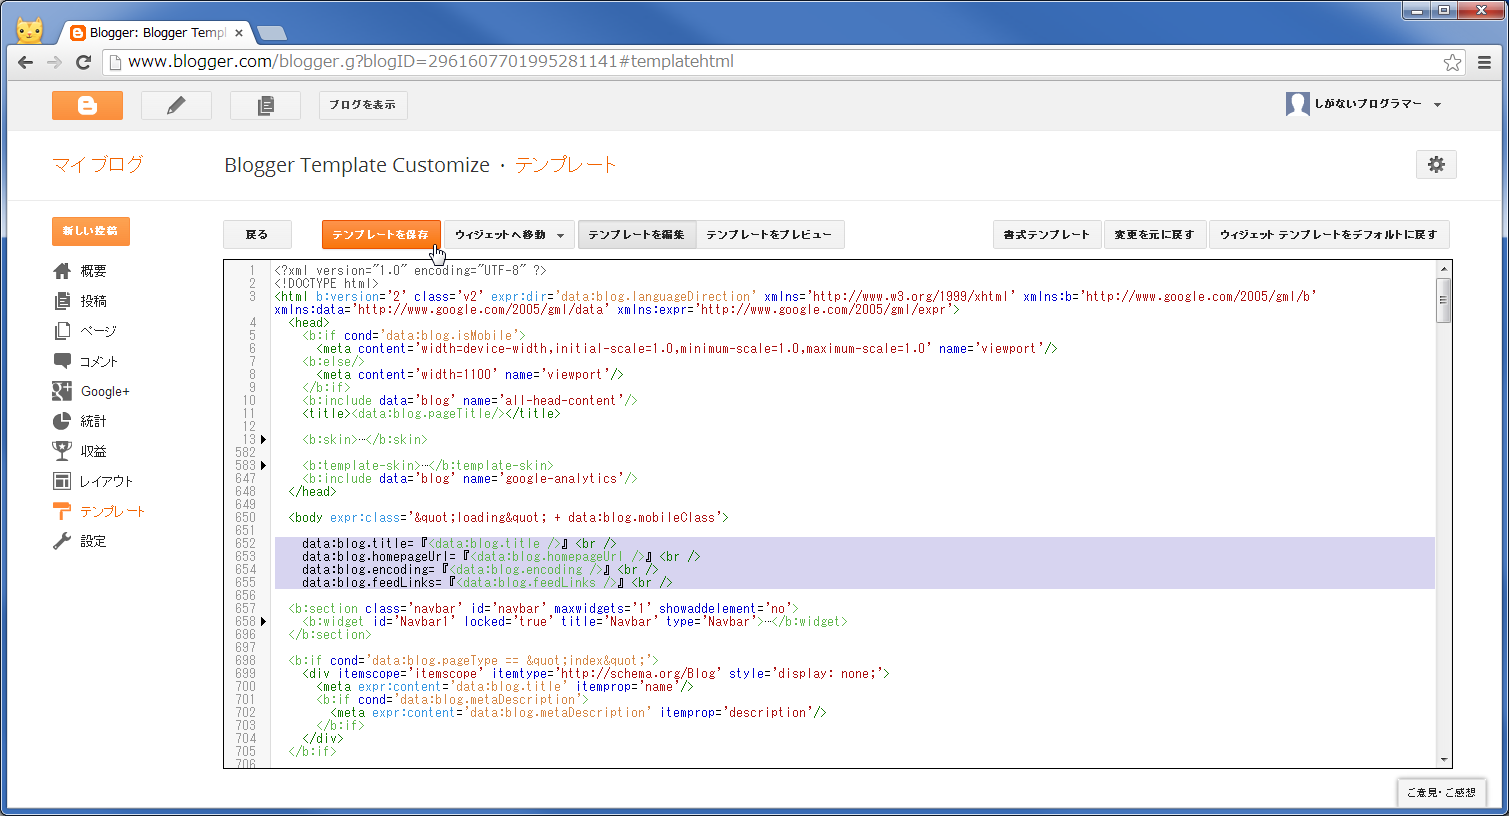
Task: Open the ウィジェットへ移動 dropdown
Action: 509,235
